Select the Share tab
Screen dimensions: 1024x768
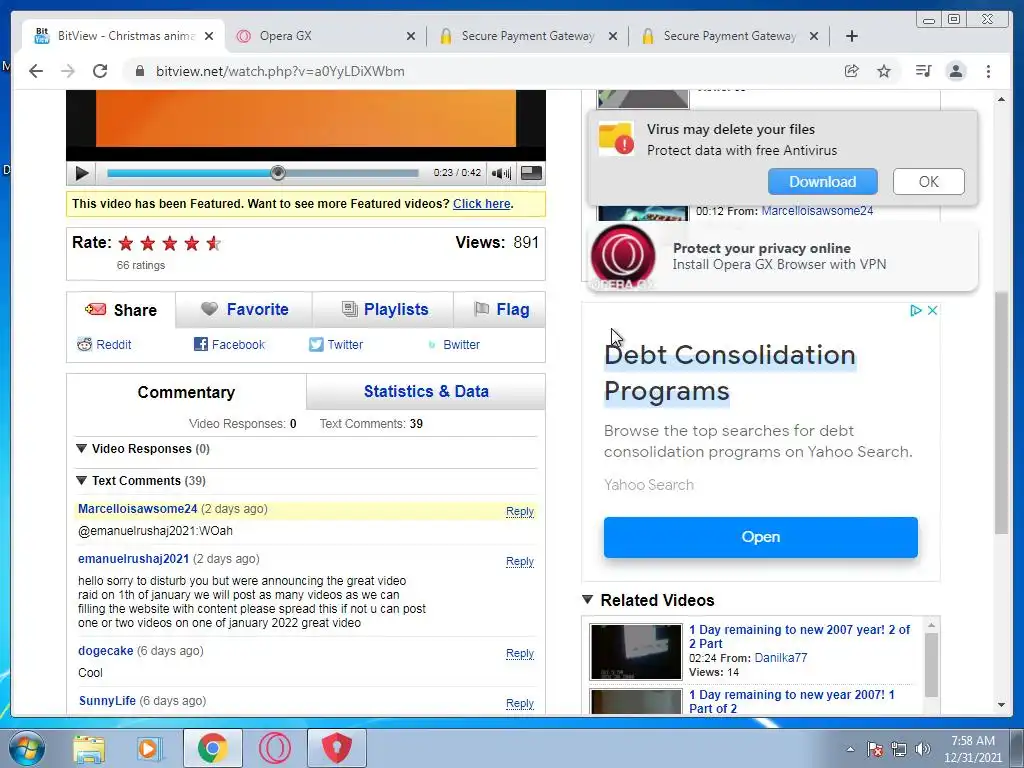click(x=121, y=310)
